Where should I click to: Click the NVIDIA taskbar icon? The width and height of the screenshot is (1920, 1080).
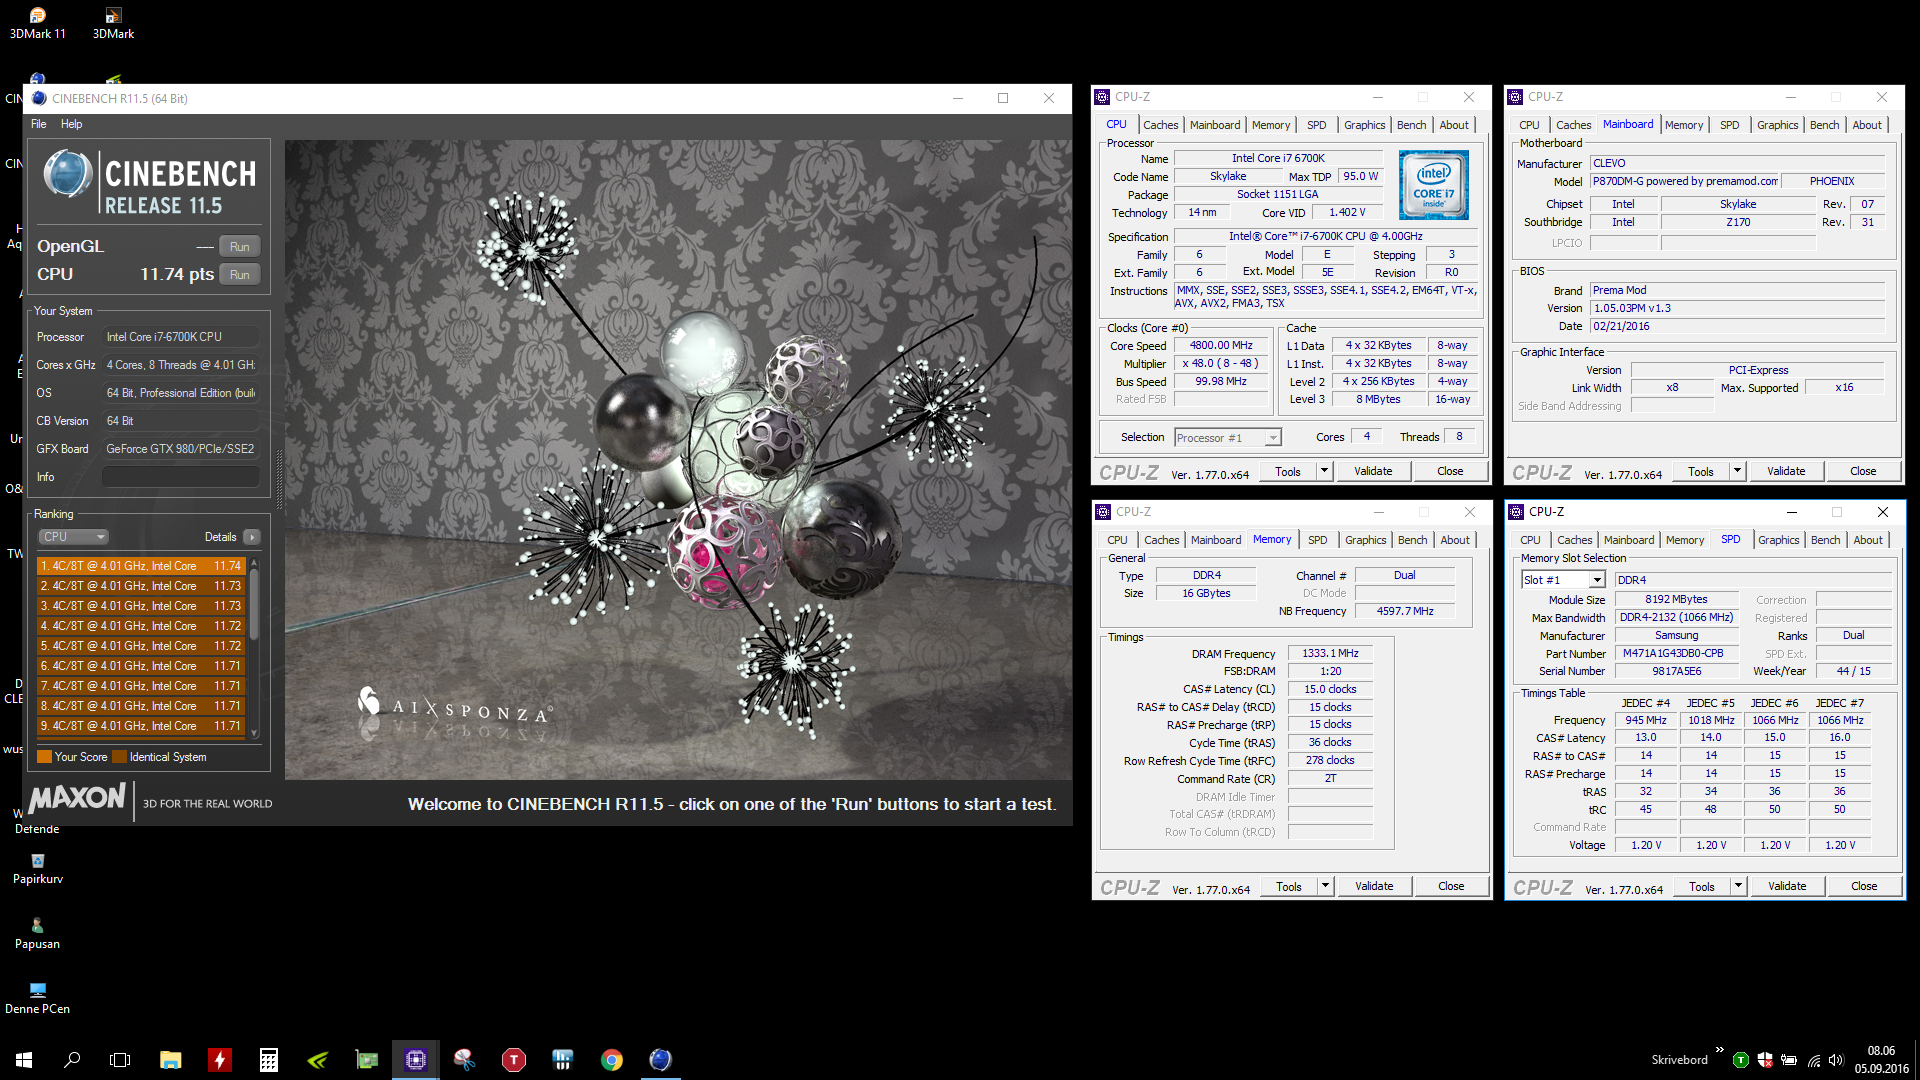tap(317, 1060)
